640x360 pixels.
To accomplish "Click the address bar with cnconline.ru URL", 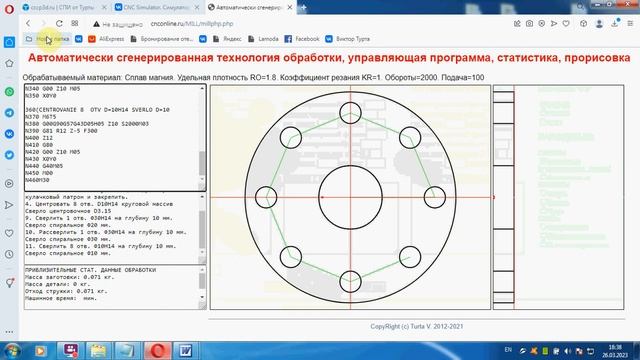I will click(x=192, y=24).
